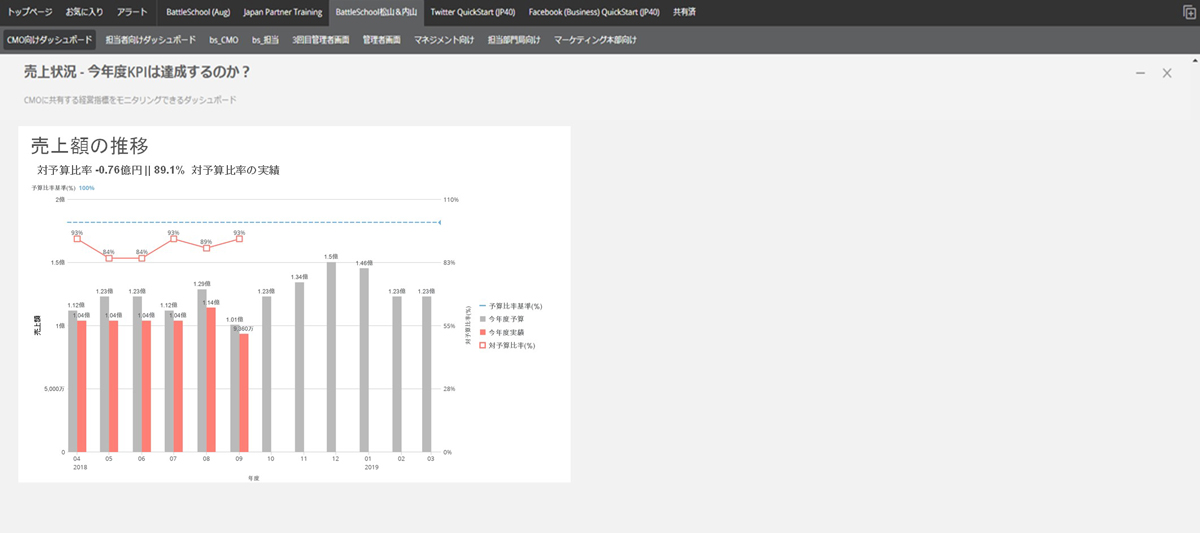1200x533 pixels.
Task: Open the トップページ menu item
Action: (30, 12)
